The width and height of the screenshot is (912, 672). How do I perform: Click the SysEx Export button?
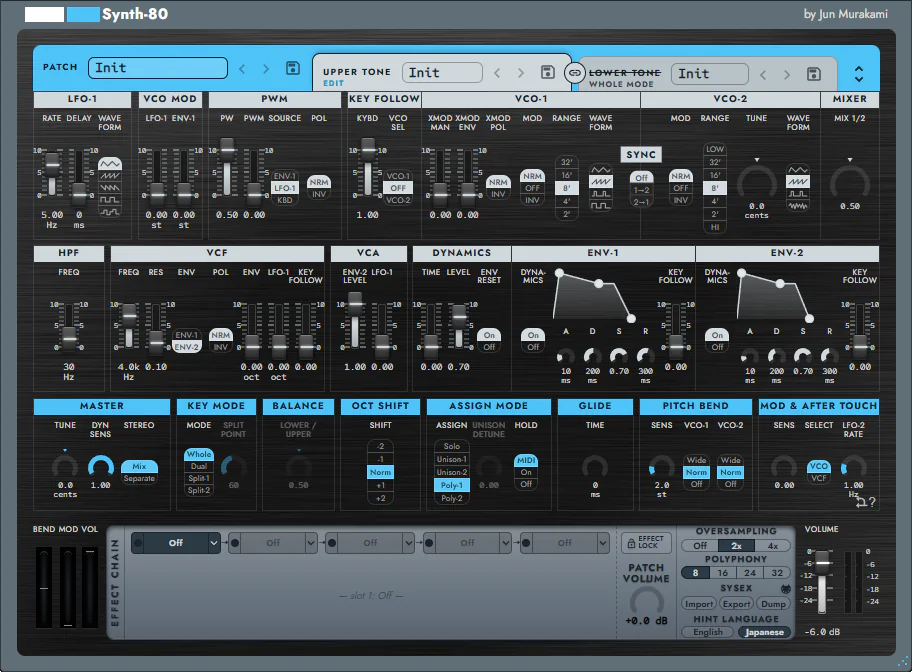pos(737,604)
